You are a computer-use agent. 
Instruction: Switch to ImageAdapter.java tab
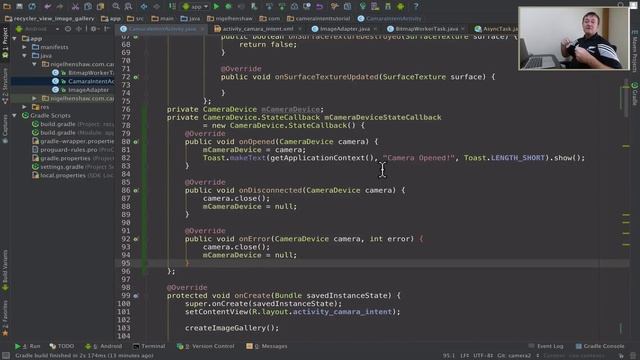tap(341, 29)
